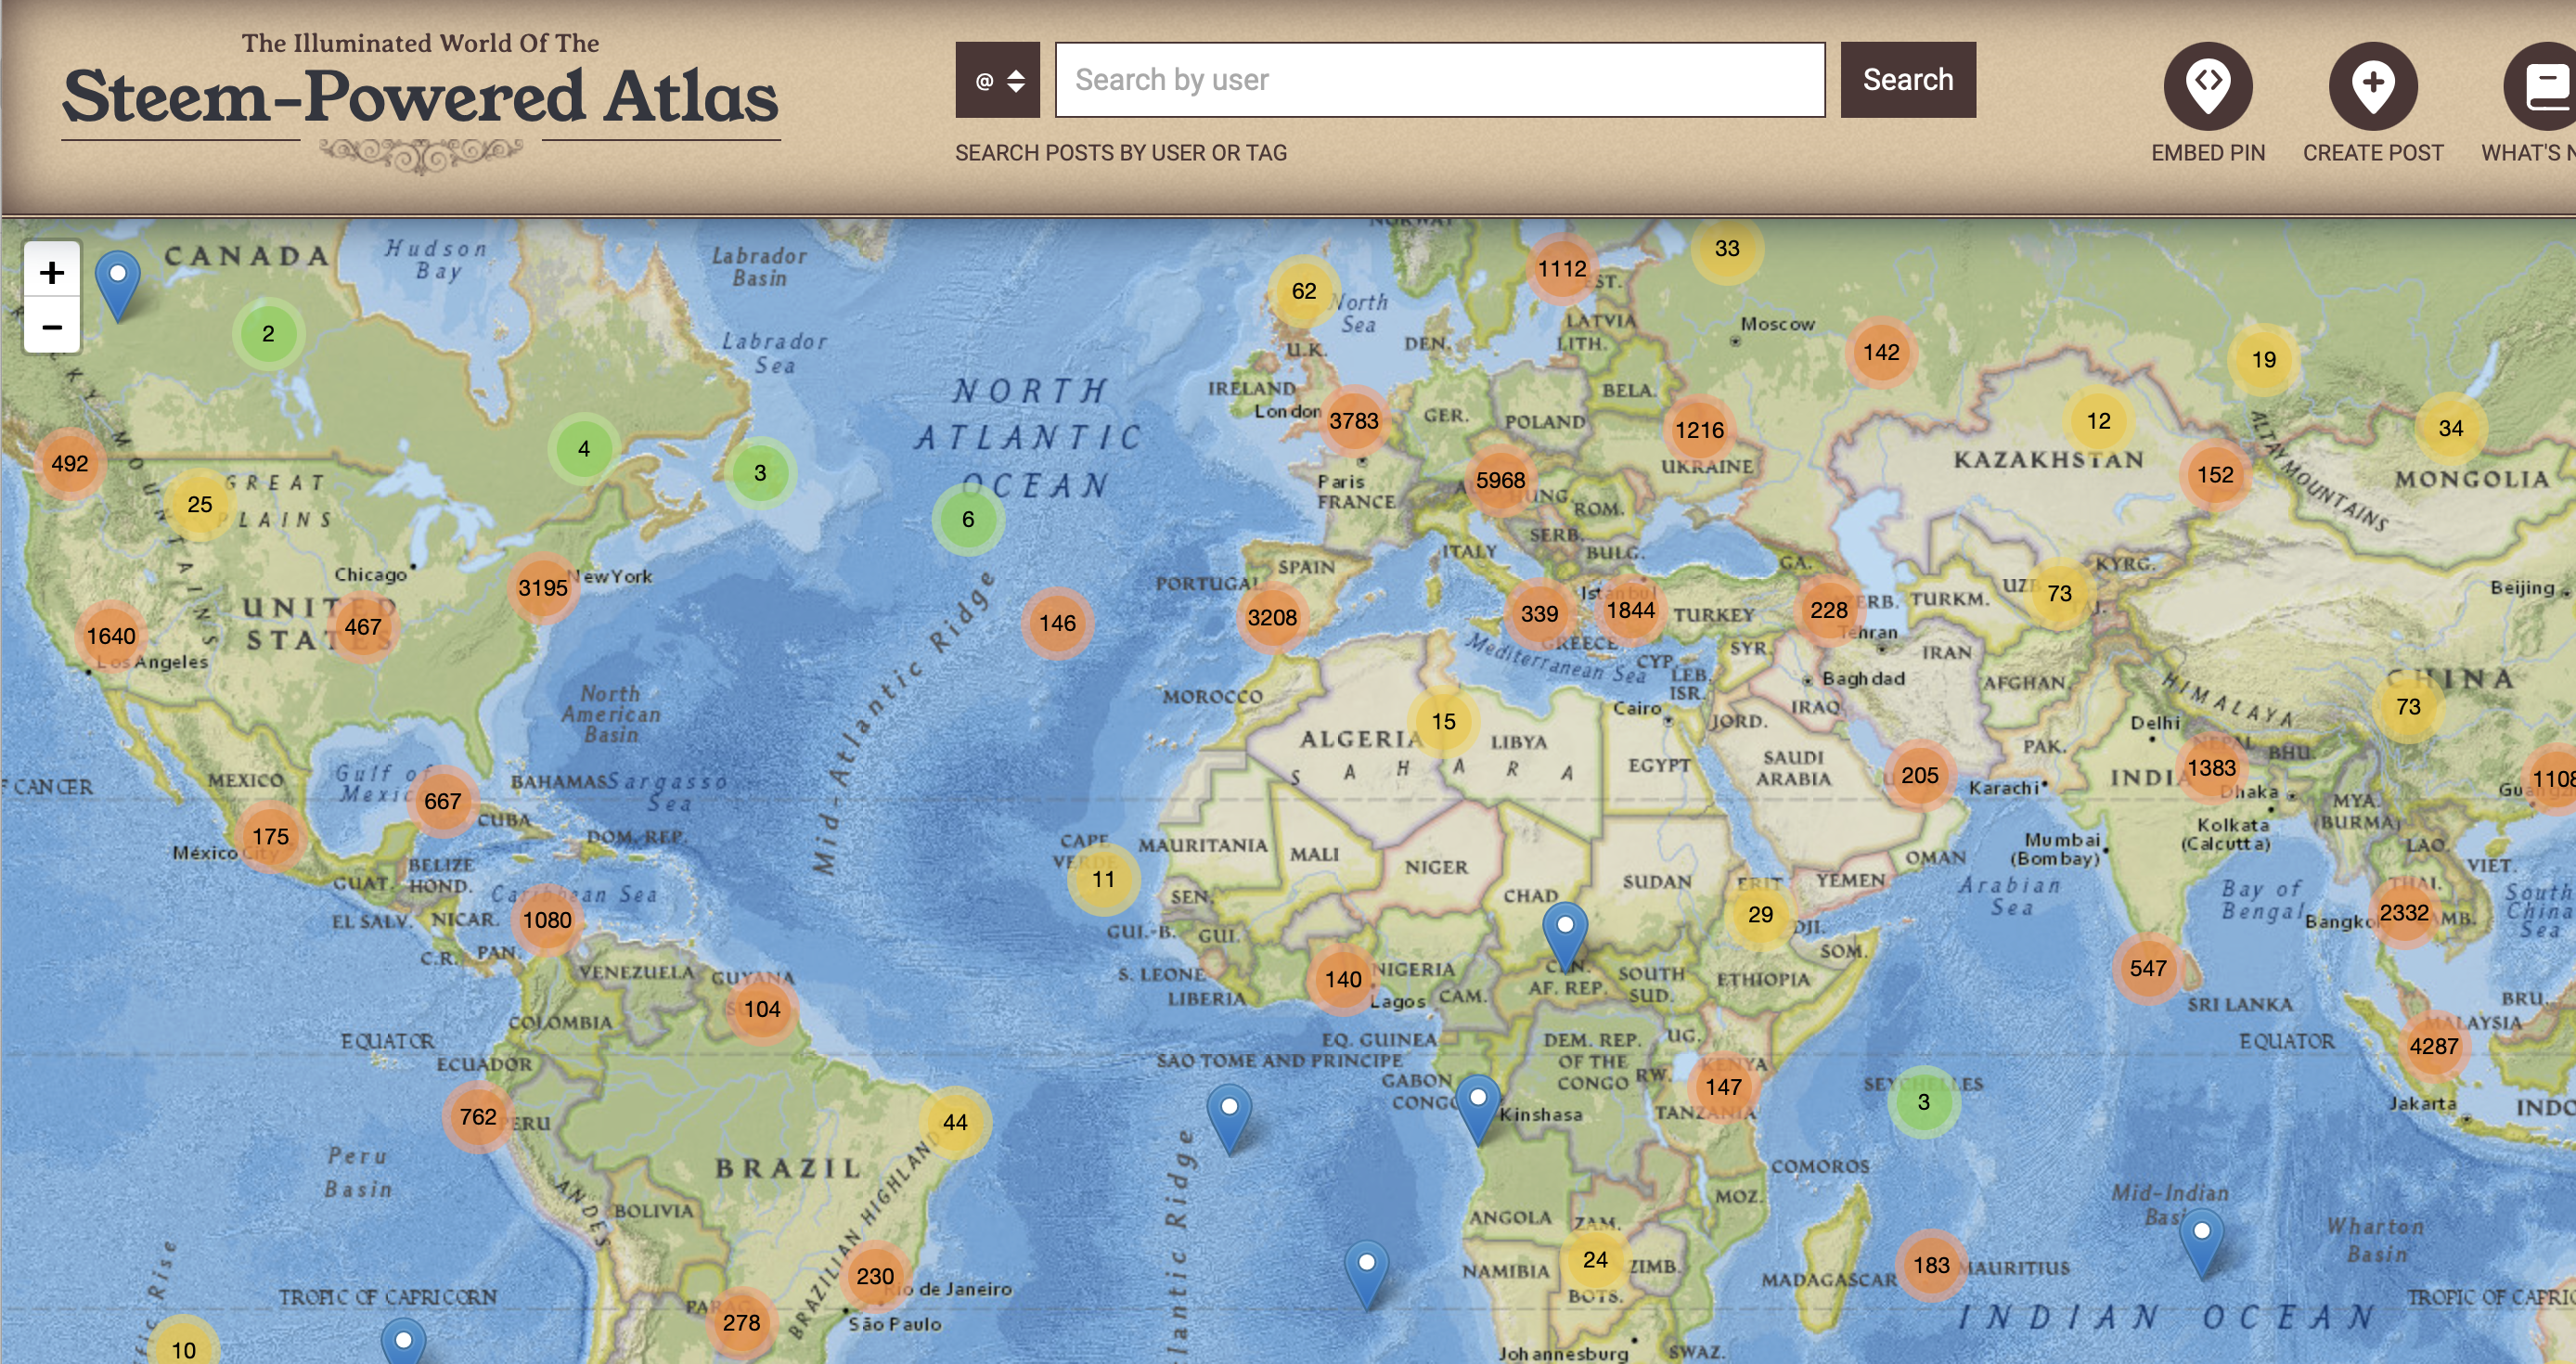Click the 183 cluster near Mauritius

click(x=1931, y=1266)
